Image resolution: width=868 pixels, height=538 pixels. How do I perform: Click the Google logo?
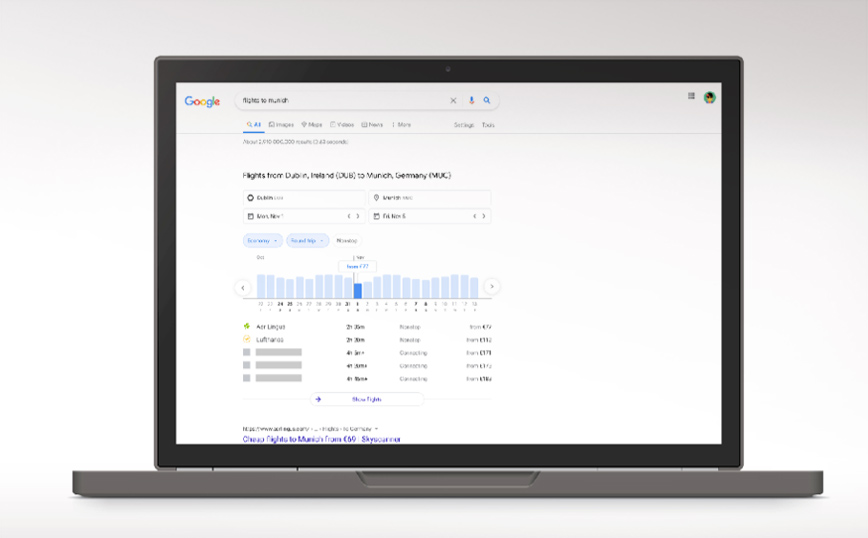click(202, 101)
